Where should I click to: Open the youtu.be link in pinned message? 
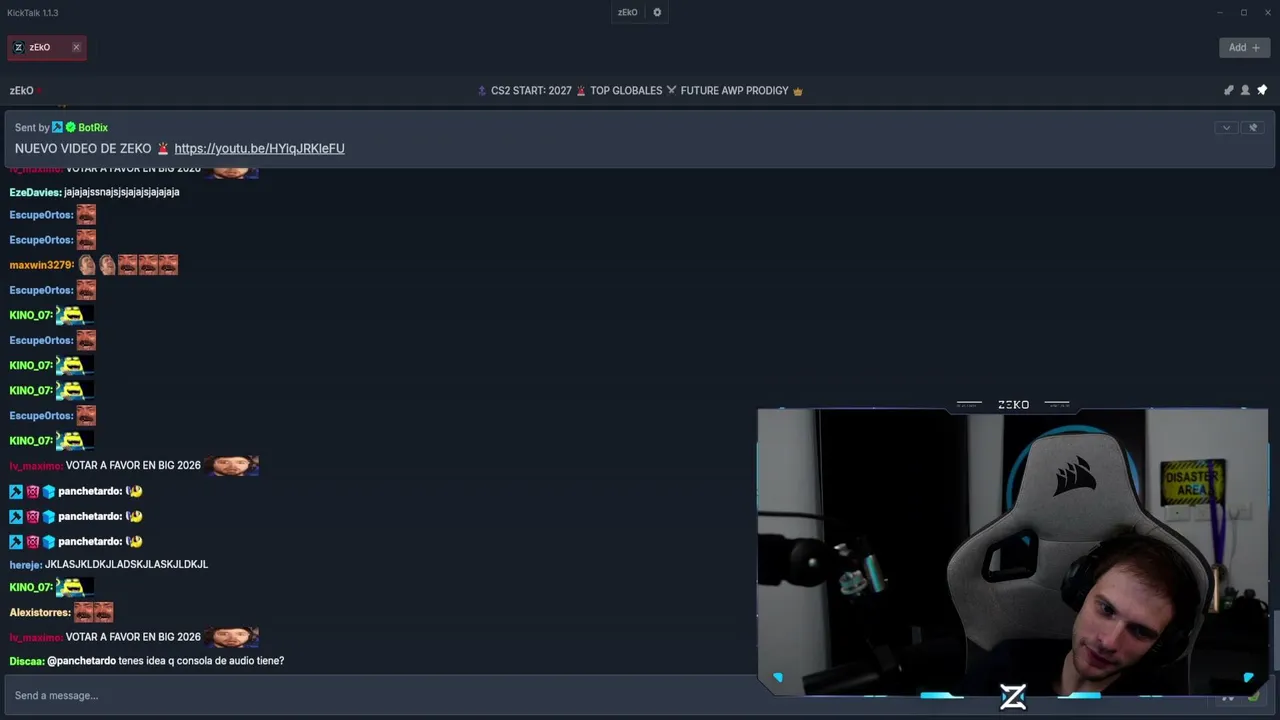pos(259,149)
